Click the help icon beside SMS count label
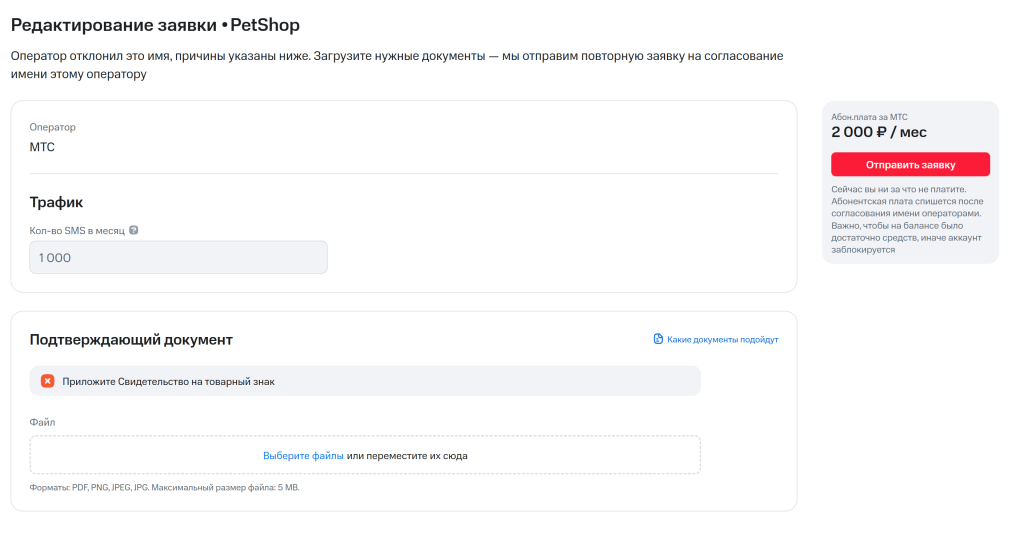 click(x=134, y=230)
